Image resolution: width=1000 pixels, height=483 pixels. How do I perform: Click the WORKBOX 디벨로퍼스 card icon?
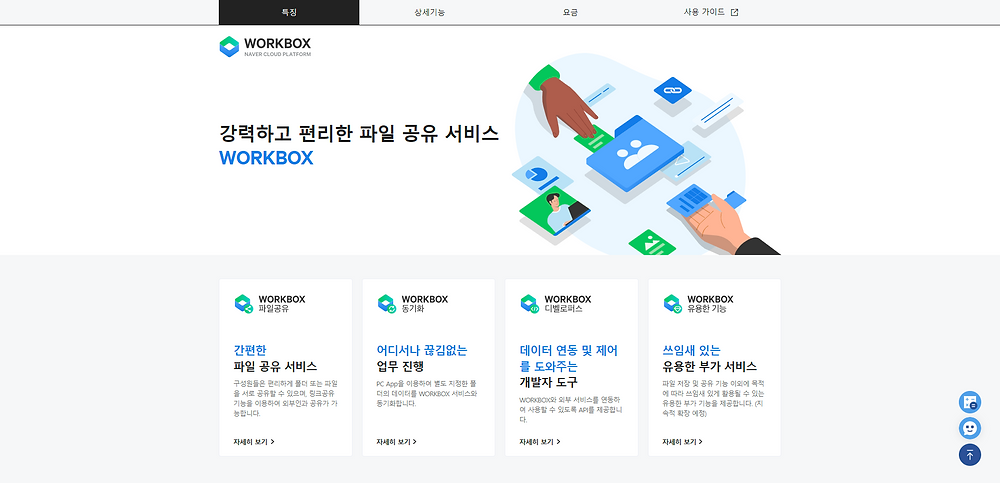(529, 304)
